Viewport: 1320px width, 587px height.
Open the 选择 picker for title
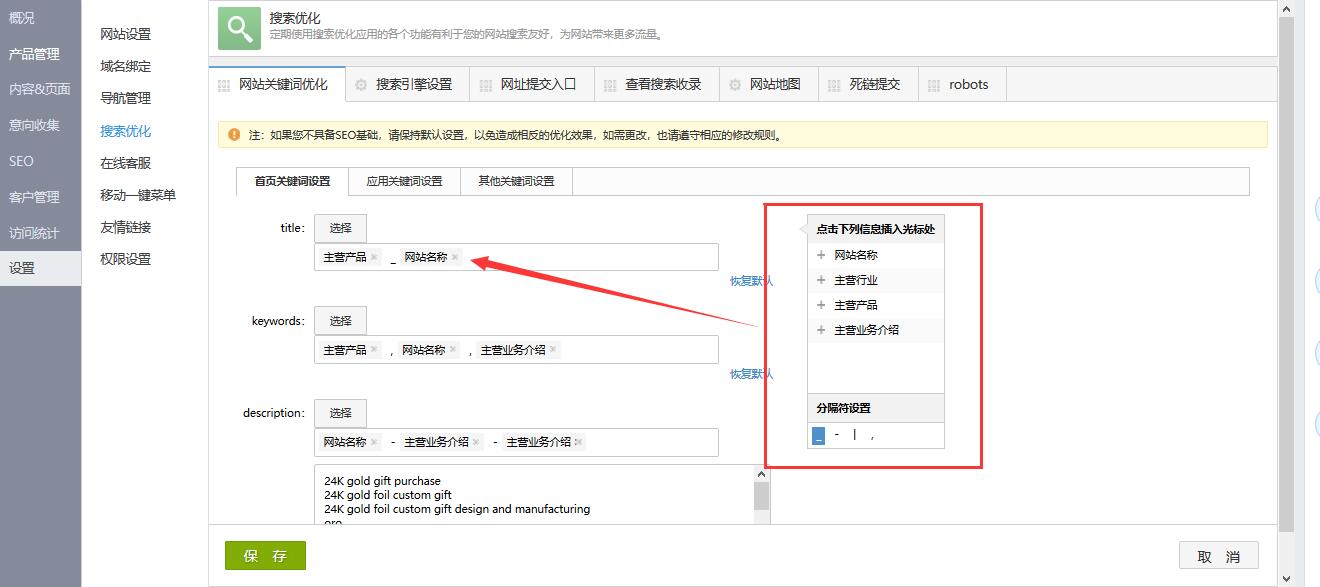pyautogui.click(x=340, y=228)
